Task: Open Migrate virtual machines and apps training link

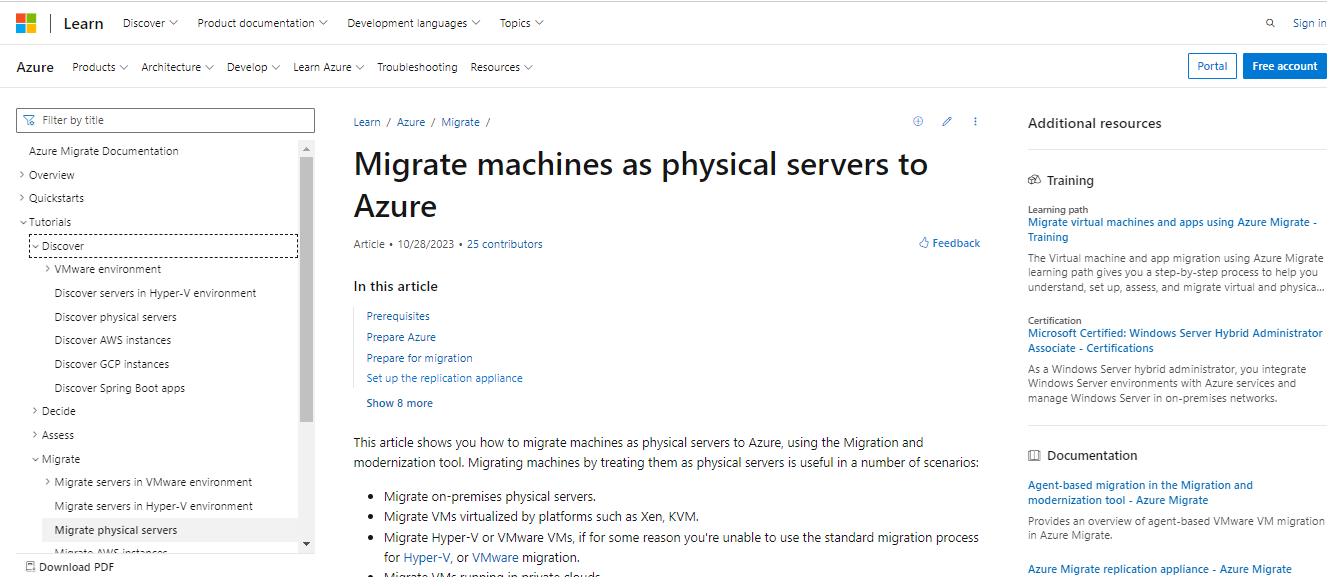Action: point(1172,230)
